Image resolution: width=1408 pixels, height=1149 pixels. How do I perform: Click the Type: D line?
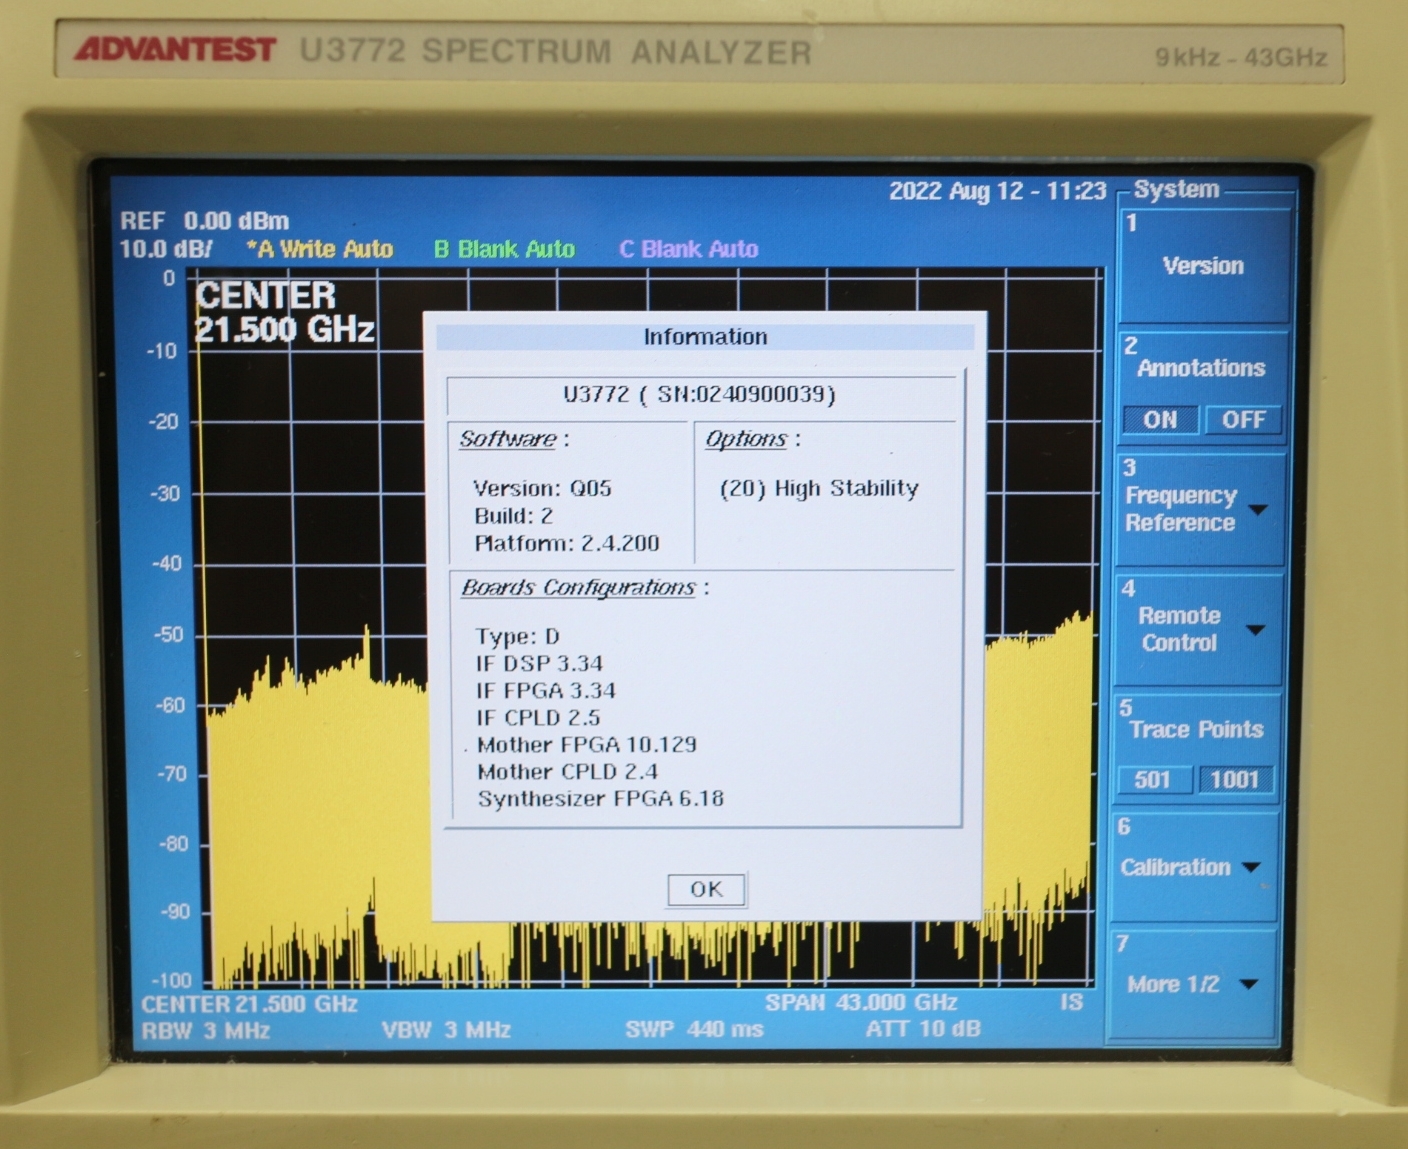click(x=517, y=636)
